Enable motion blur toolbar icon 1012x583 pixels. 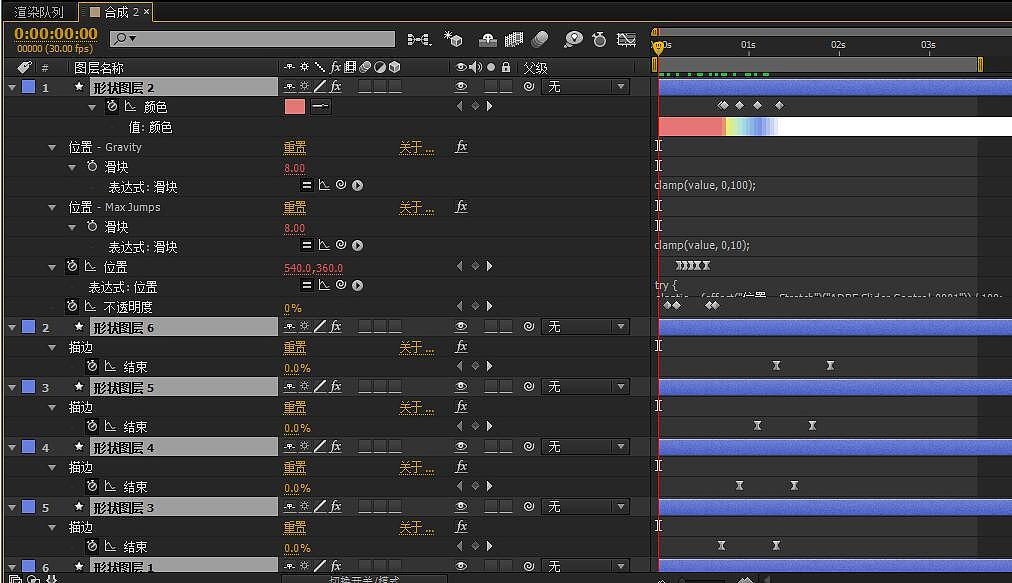click(x=540, y=40)
